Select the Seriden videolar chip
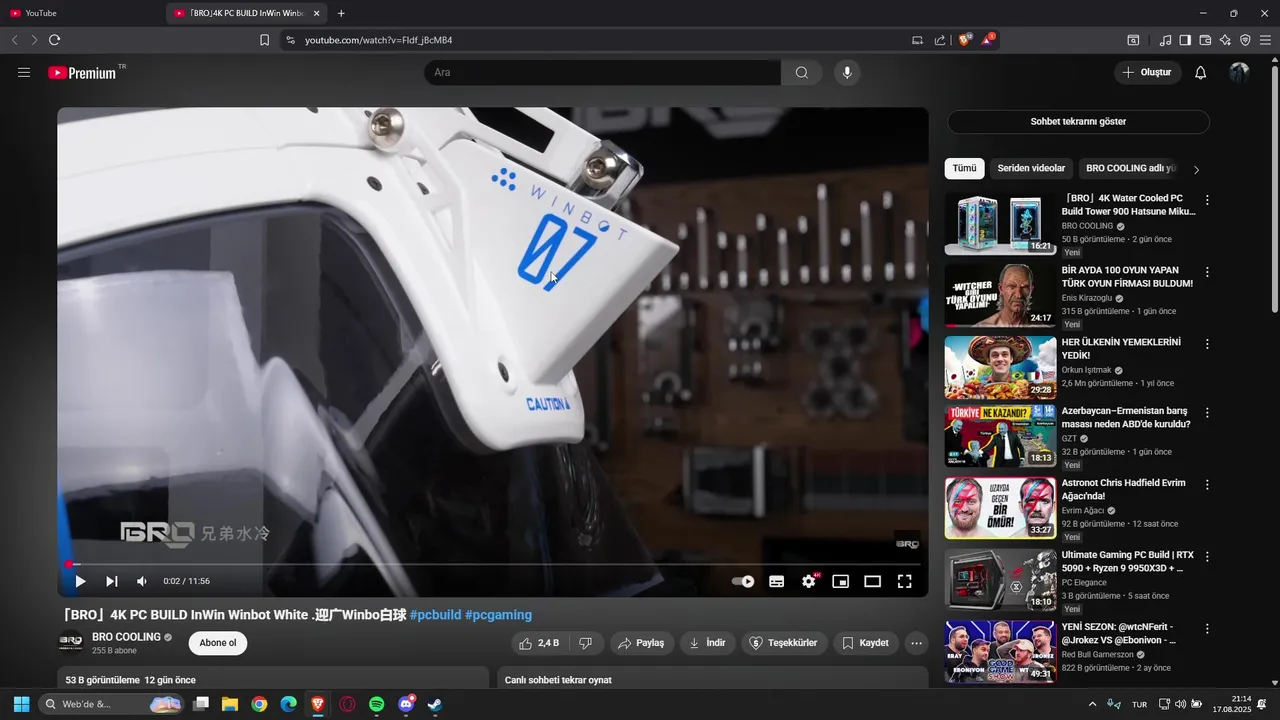 [1031, 169]
